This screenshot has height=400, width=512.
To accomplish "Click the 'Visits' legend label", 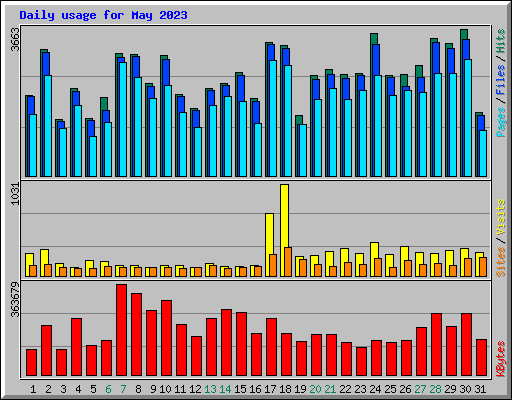I will (x=501, y=217).
